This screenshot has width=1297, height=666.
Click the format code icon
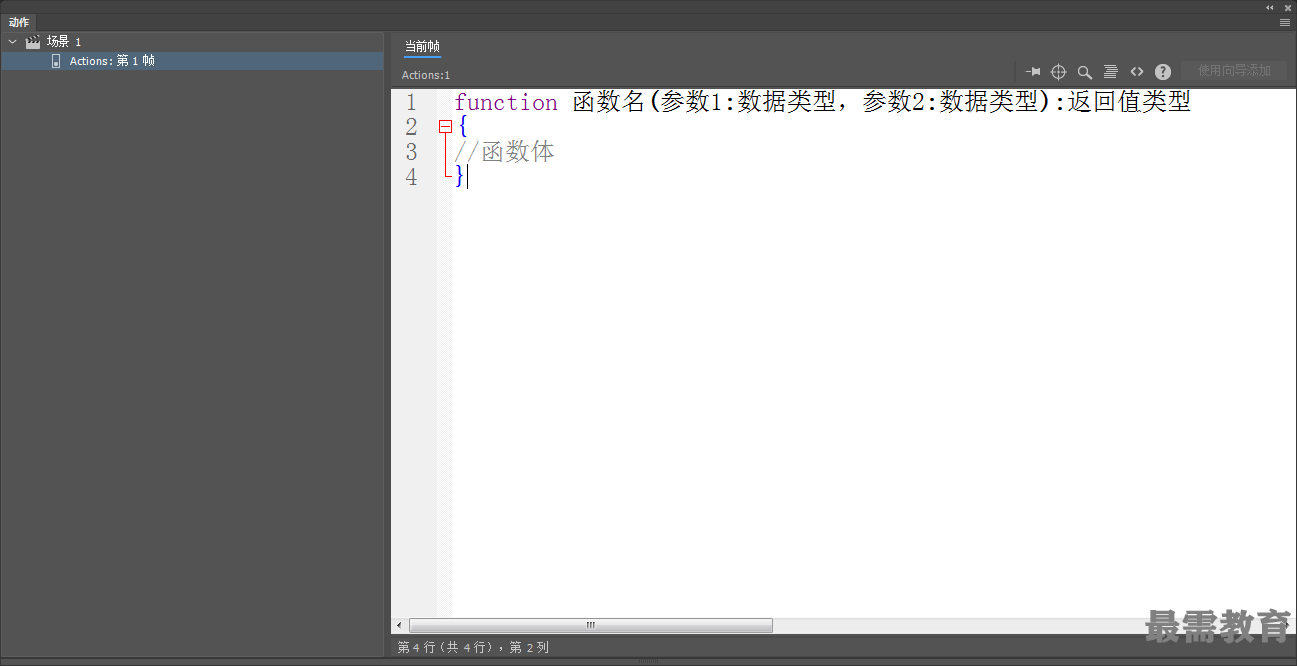point(1110,71)
